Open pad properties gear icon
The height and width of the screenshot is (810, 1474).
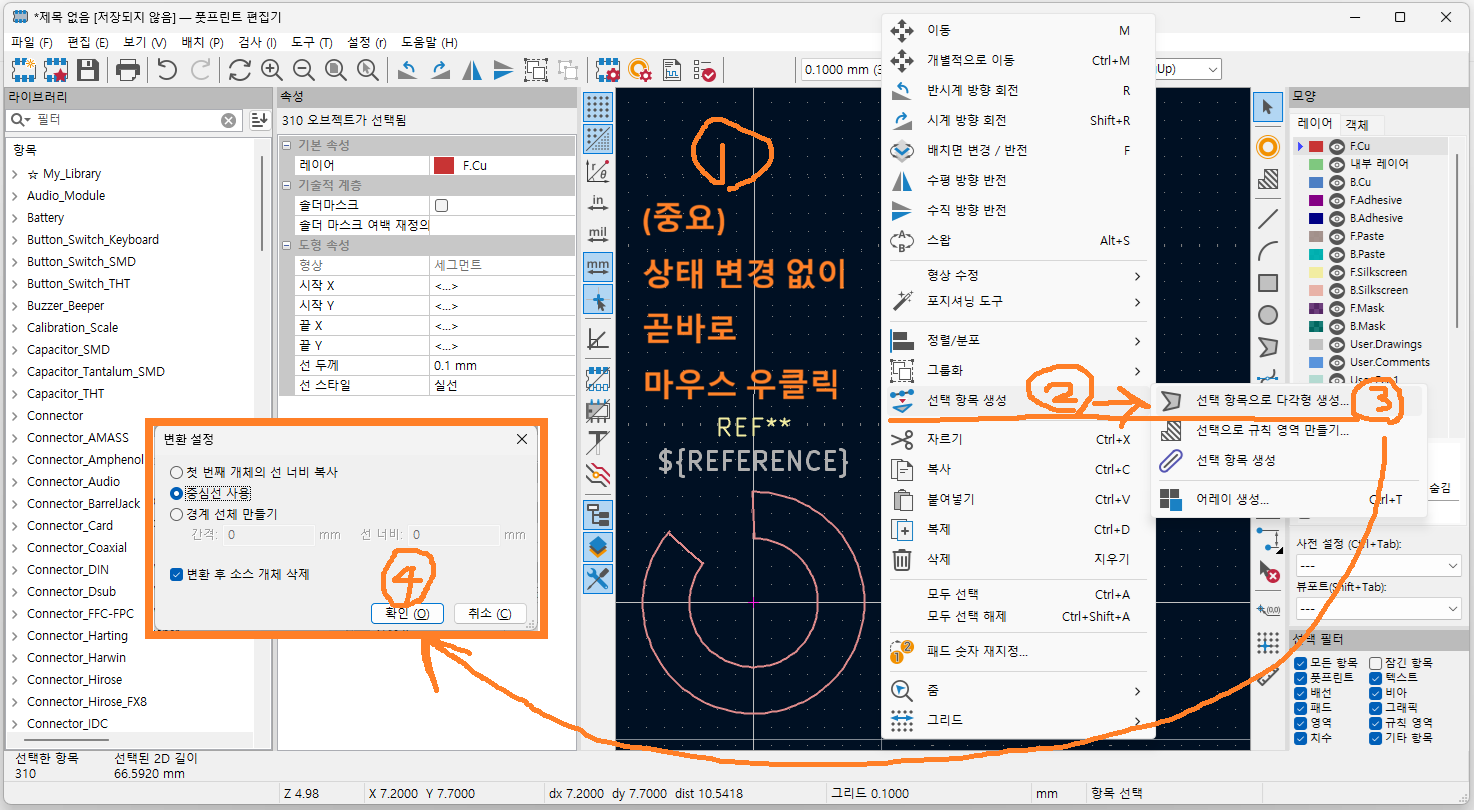tap(640, 70)
